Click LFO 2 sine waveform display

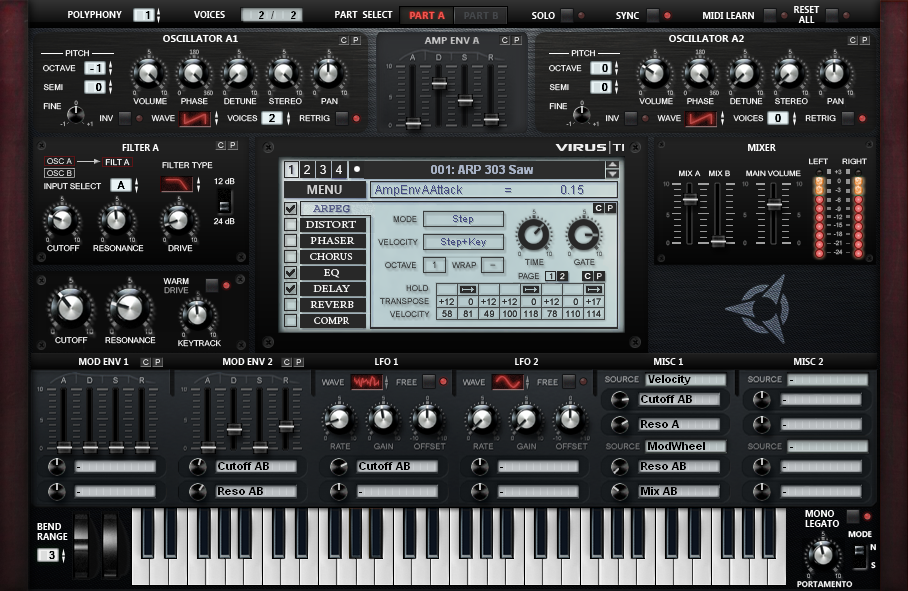click(x=507, y=382)
